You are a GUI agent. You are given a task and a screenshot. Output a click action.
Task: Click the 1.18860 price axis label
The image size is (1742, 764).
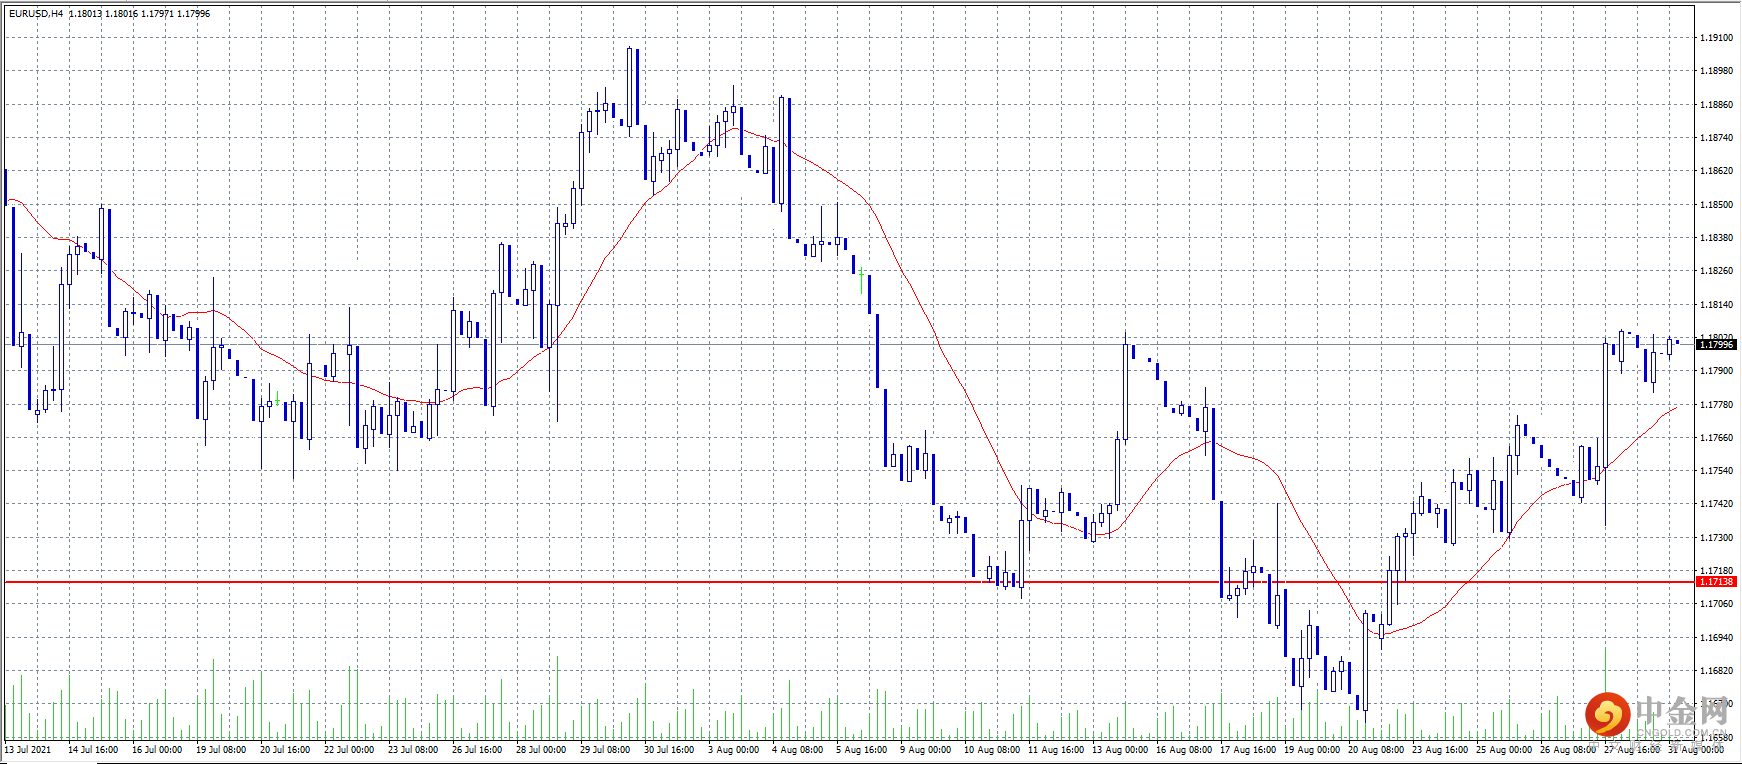1716,105
